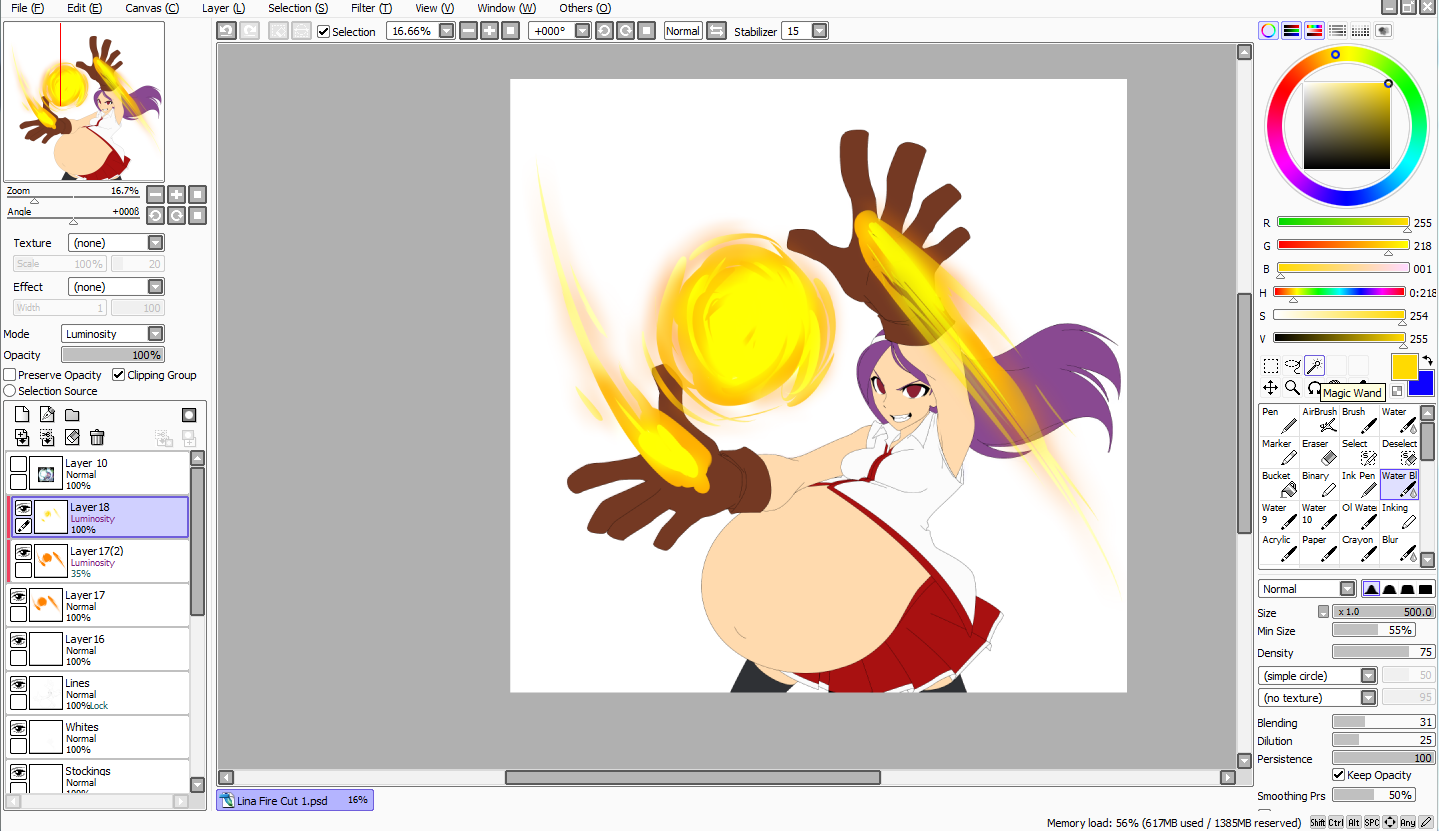
Task: Swap foreground and background colors
Action: click(x=1428, y=361)
